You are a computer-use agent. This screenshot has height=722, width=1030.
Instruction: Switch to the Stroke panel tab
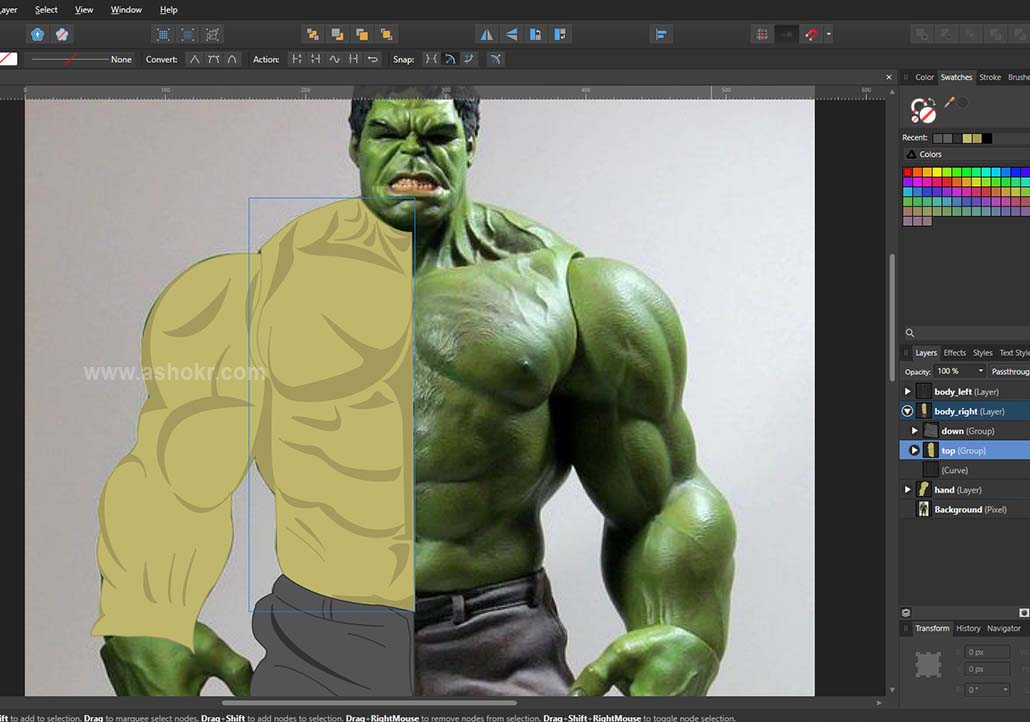989,77
